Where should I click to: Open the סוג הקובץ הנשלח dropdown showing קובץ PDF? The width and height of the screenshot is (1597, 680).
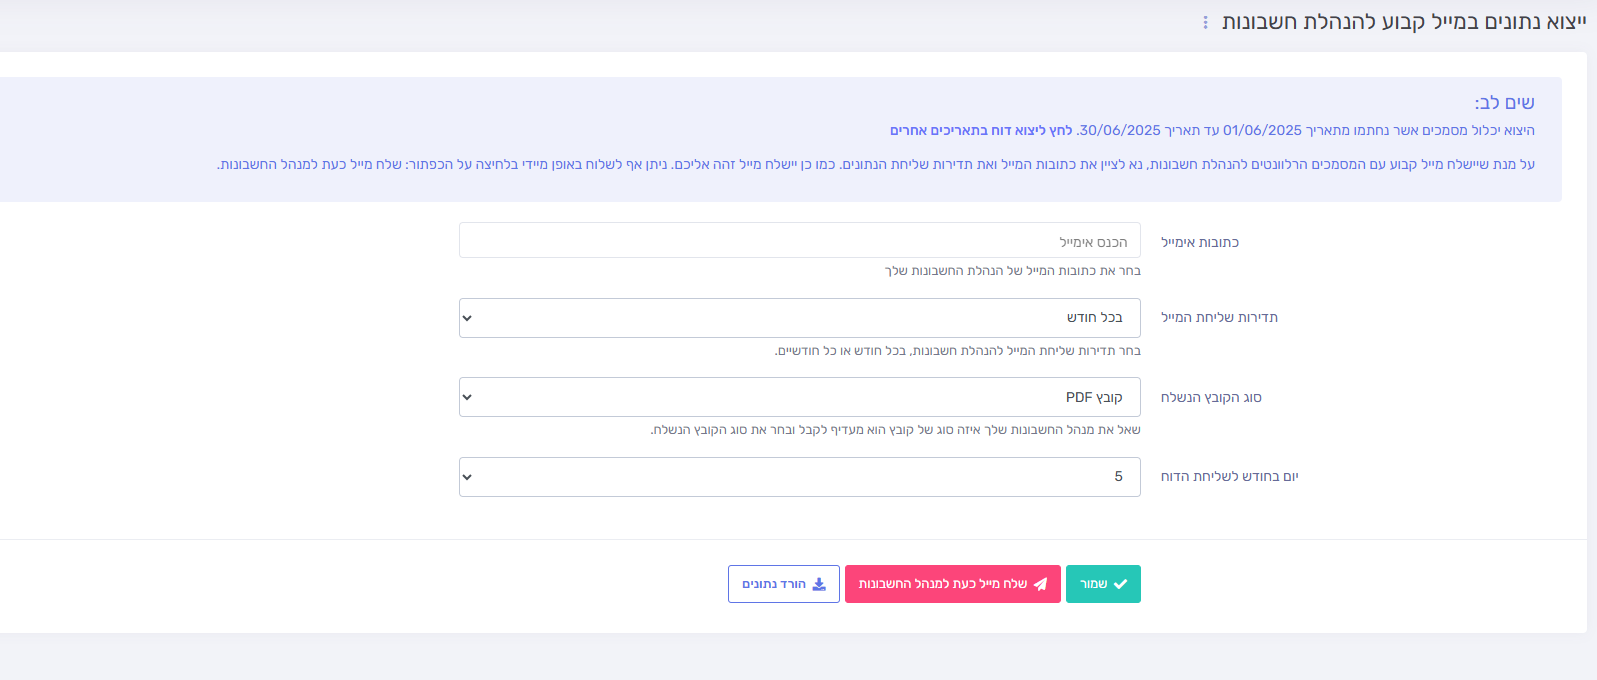coord(800,397)
